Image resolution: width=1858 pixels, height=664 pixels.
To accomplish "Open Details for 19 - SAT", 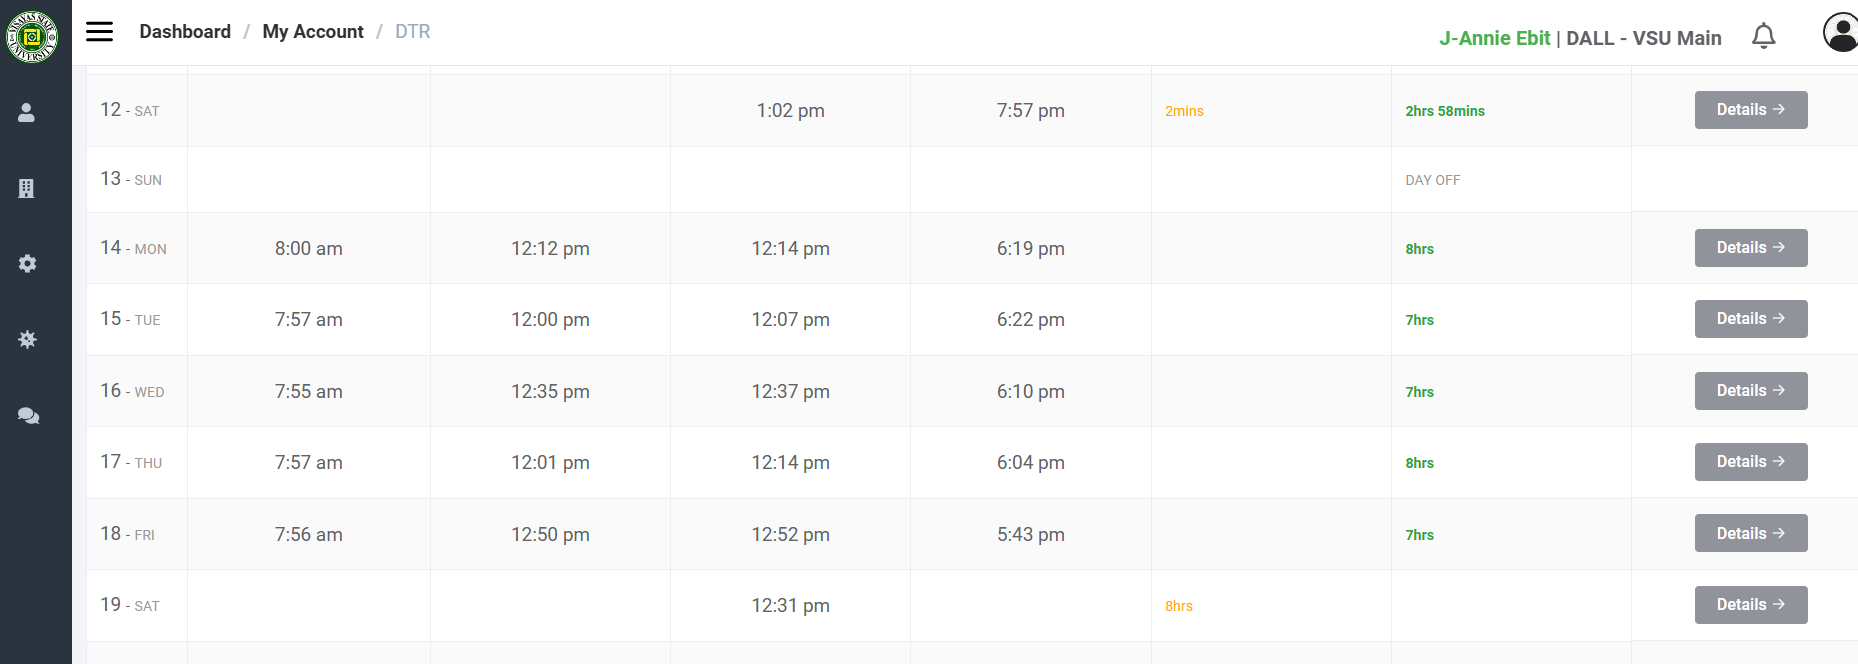I will pos(1750,605).
